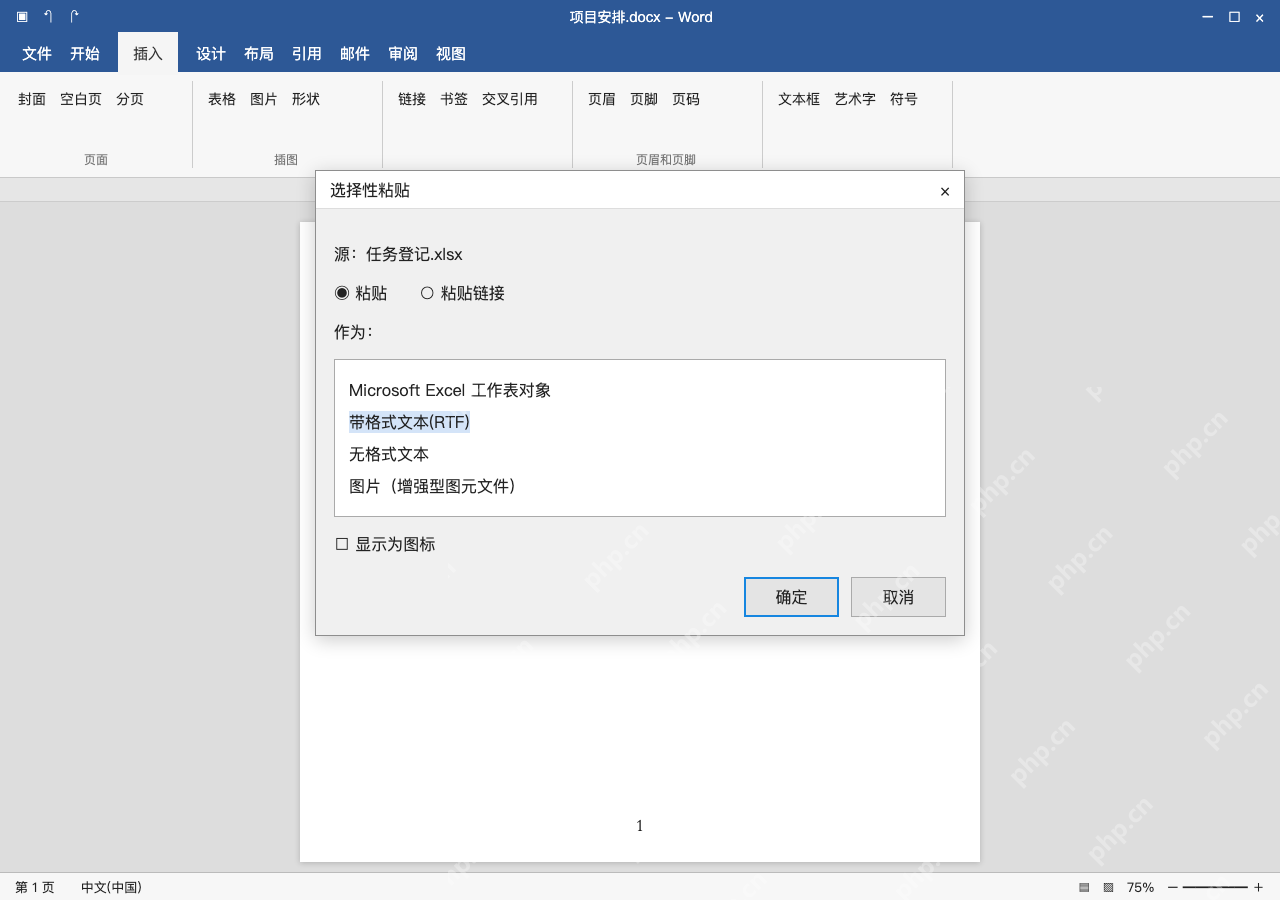Click the 75% zoom level in status bar
Screen dimensions: 1280x900
click(x=1140, y=887)
